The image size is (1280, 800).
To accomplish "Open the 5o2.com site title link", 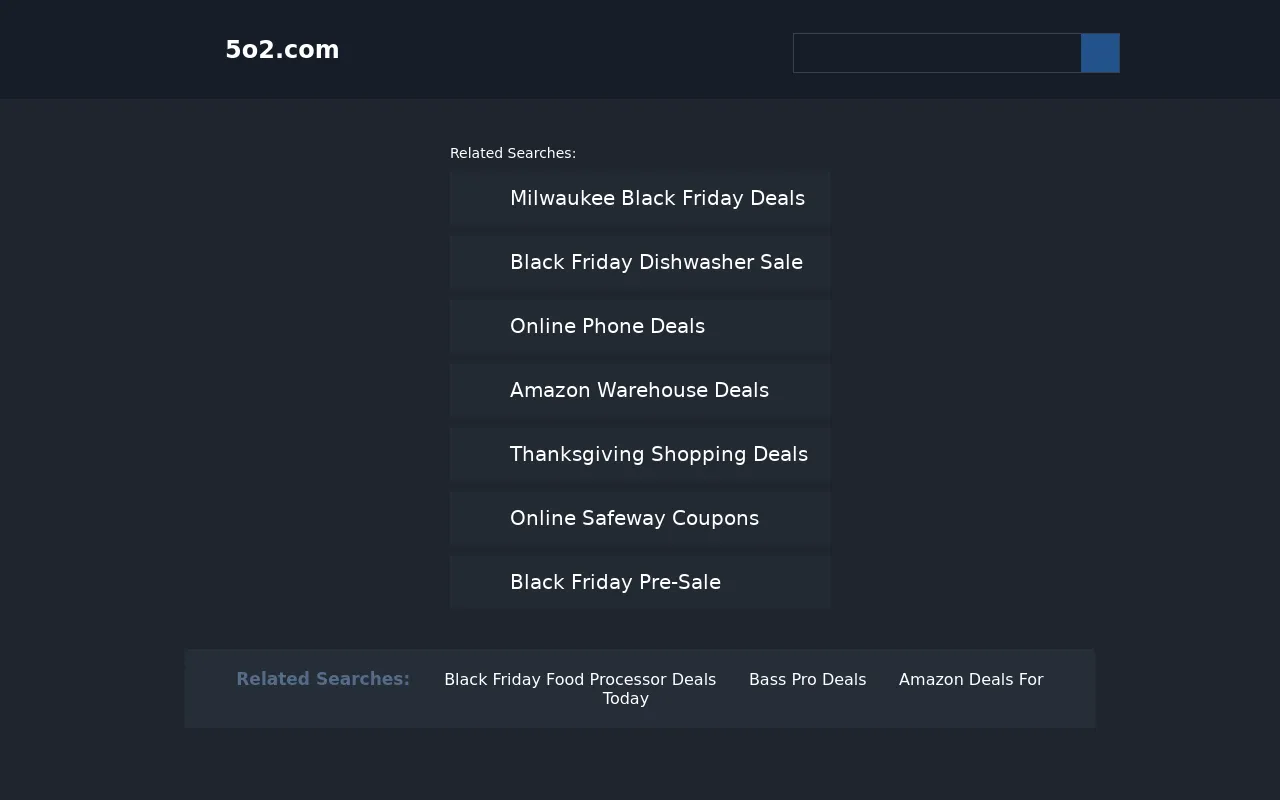I will pyautogui.click(x=282, y=50).
